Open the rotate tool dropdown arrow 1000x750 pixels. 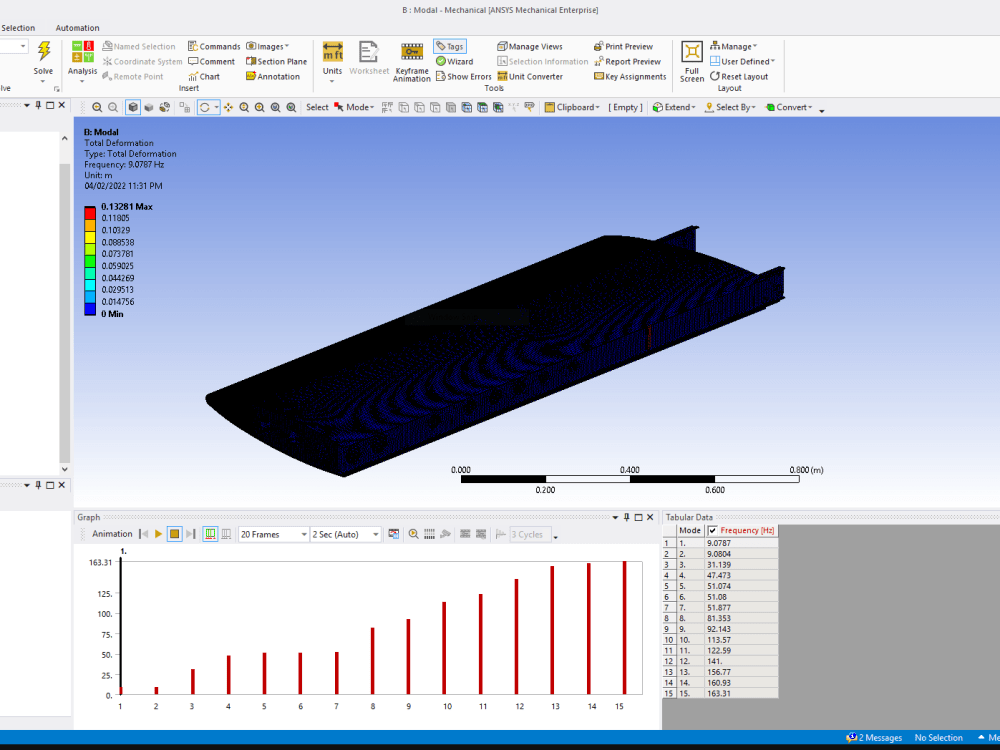tap(217, 107)
